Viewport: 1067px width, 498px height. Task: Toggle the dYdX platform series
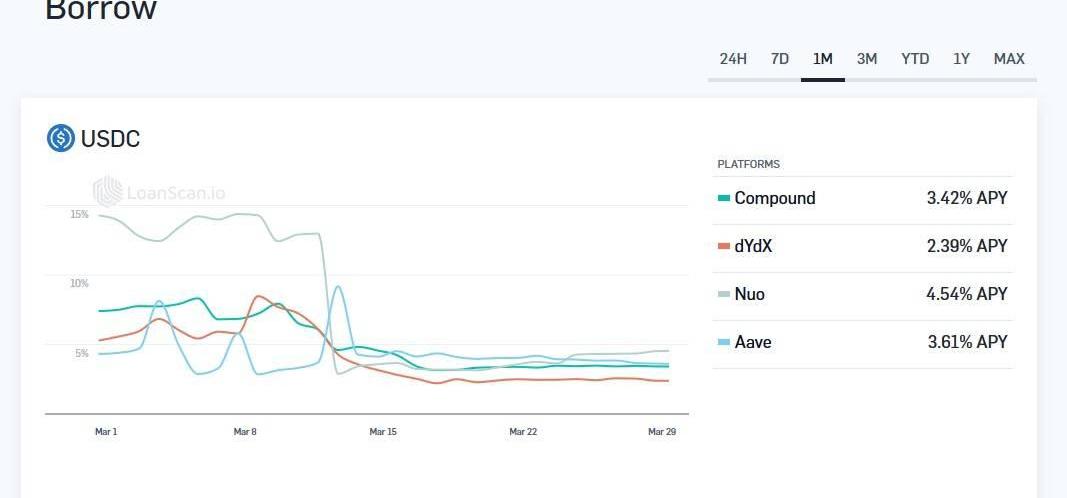[863, 246]
